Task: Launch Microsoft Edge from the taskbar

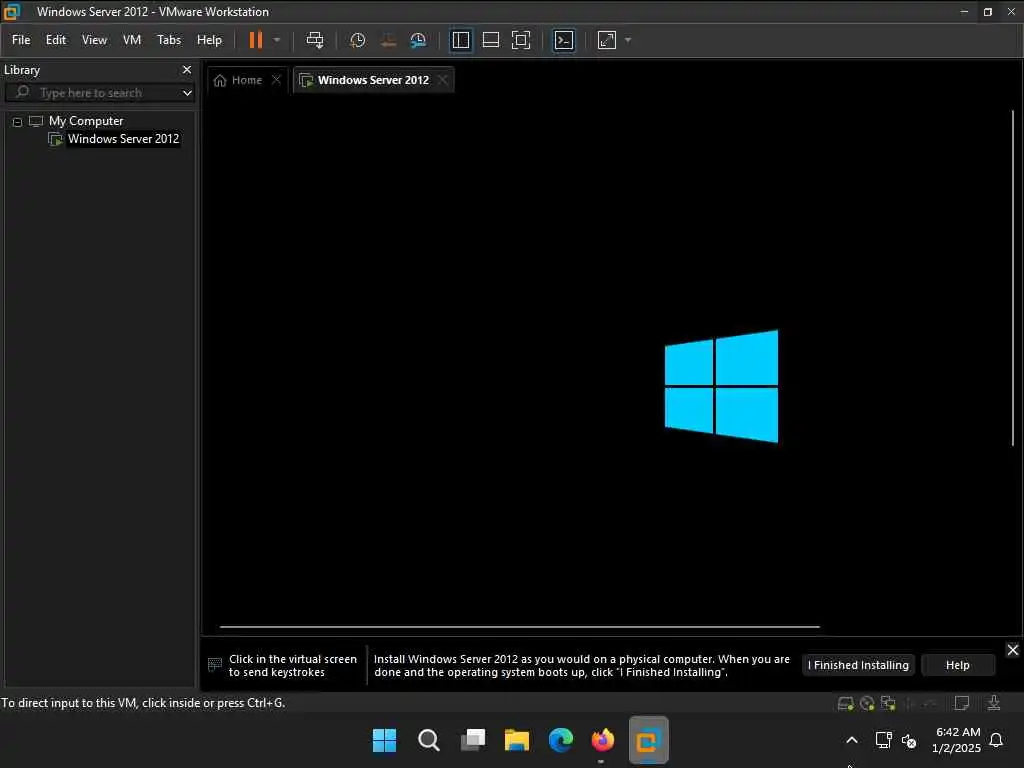Action: pyautogui.click(x=560, y=740)
